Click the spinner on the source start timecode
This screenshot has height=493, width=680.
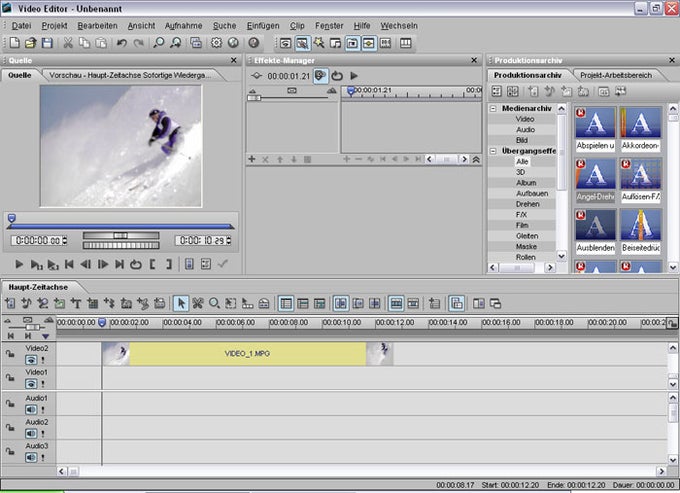pos(65,240)
